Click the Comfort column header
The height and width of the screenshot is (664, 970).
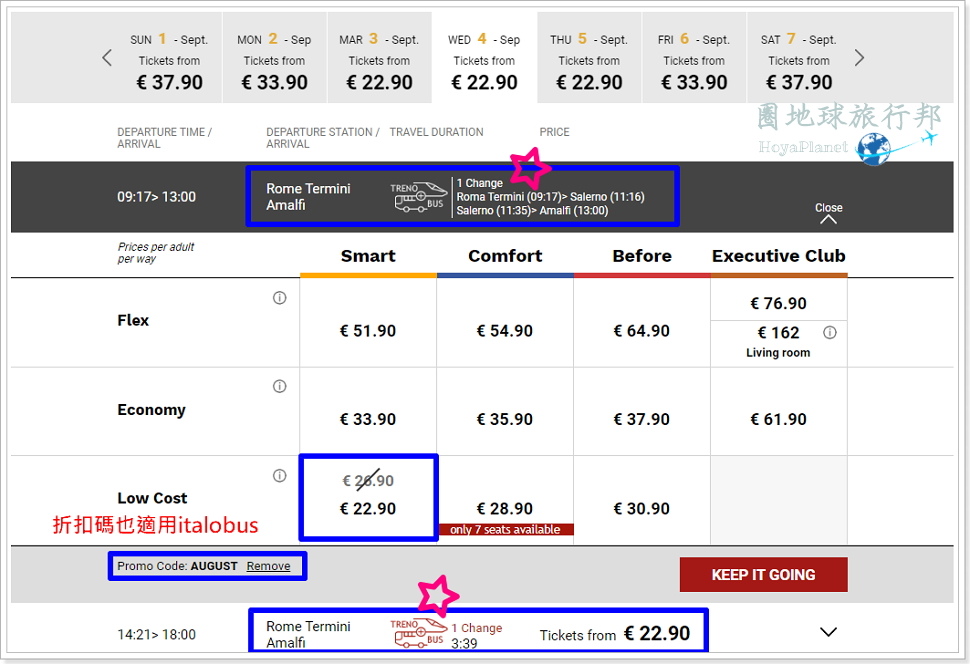(505, 256)
